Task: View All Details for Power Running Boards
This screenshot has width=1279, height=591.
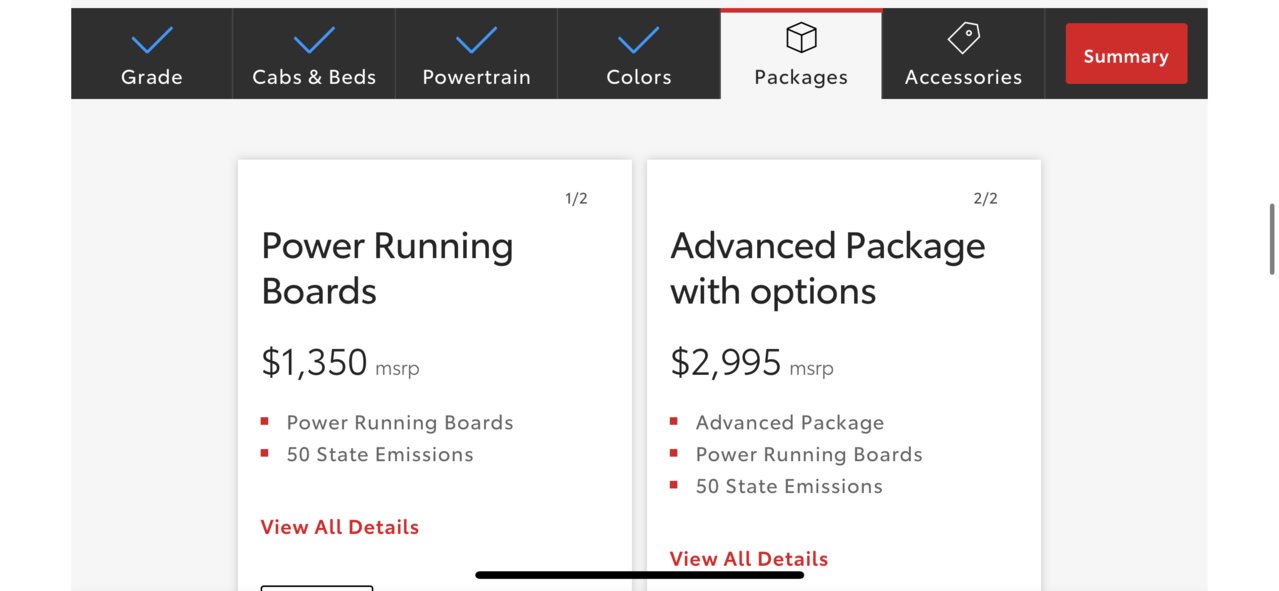Action: tap(340, 527)
